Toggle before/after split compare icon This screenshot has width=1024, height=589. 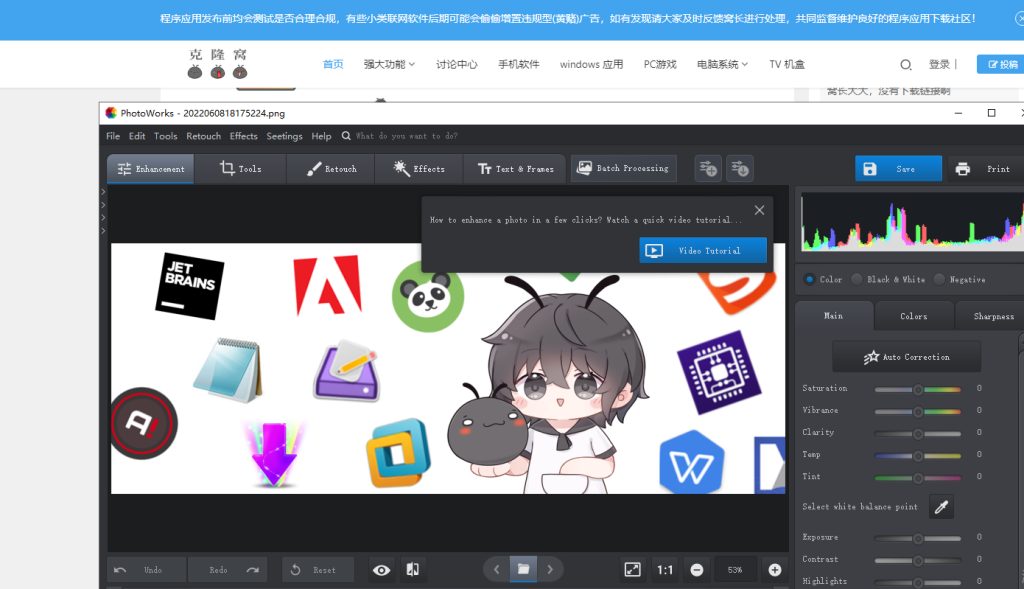tap(413, 570)
